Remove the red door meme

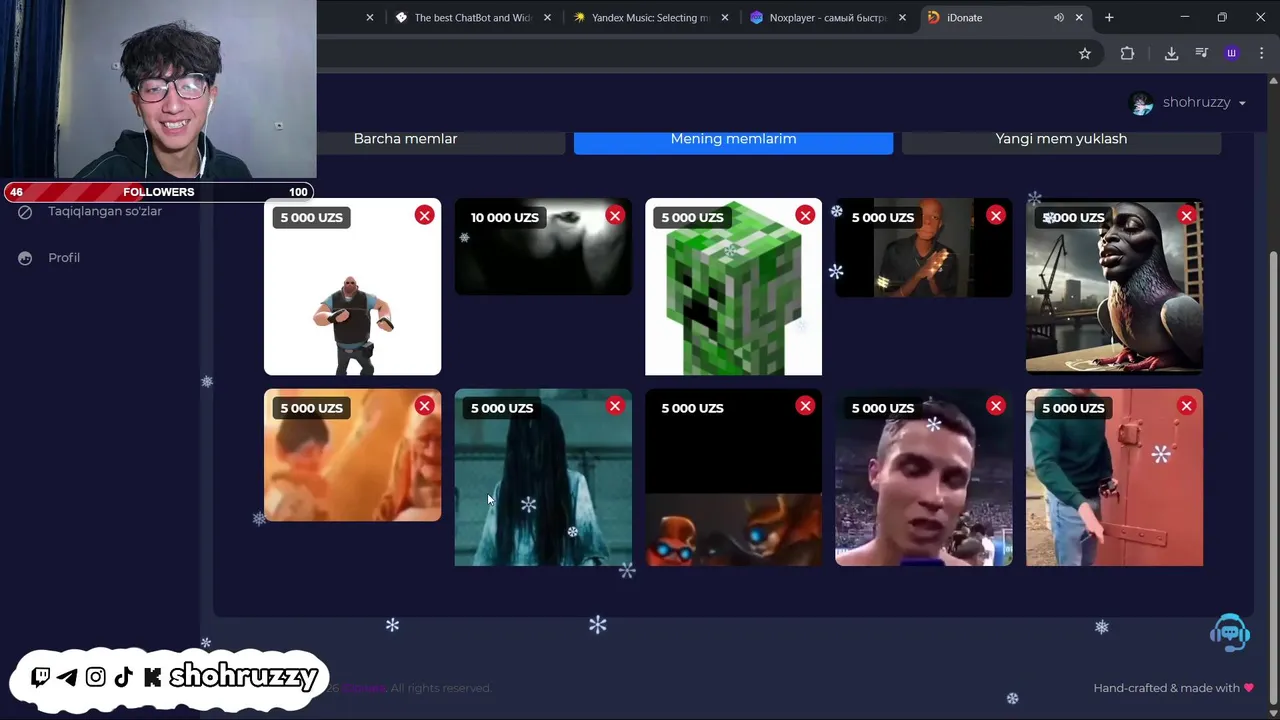click(1186, 405)
